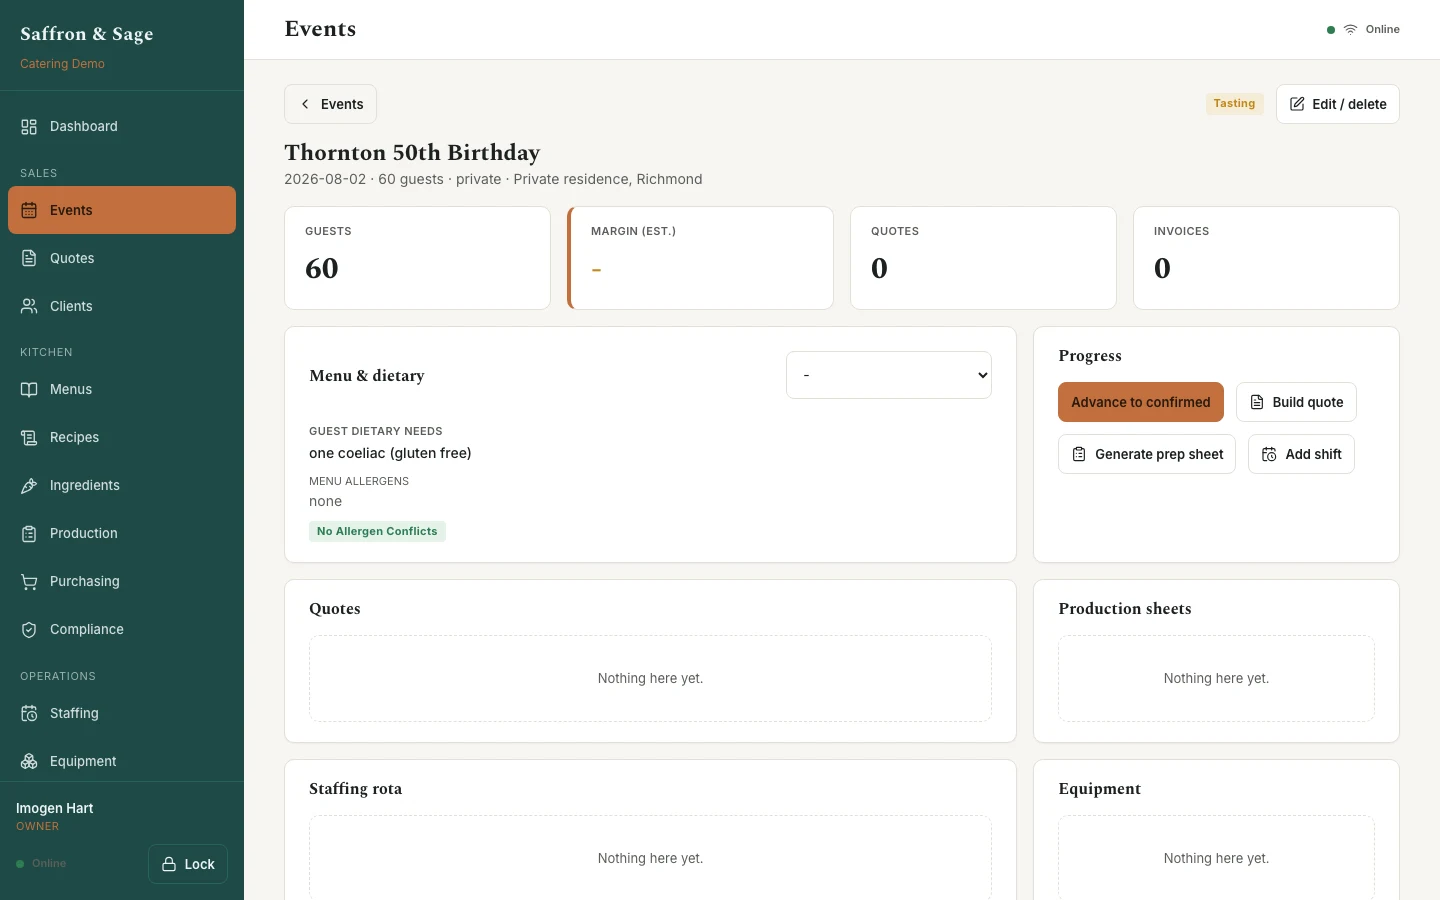Go to Quotes in the sidebar
The width and height of the screenshot is (1440, 900).
pyautogui.click(x=122, y=259)
